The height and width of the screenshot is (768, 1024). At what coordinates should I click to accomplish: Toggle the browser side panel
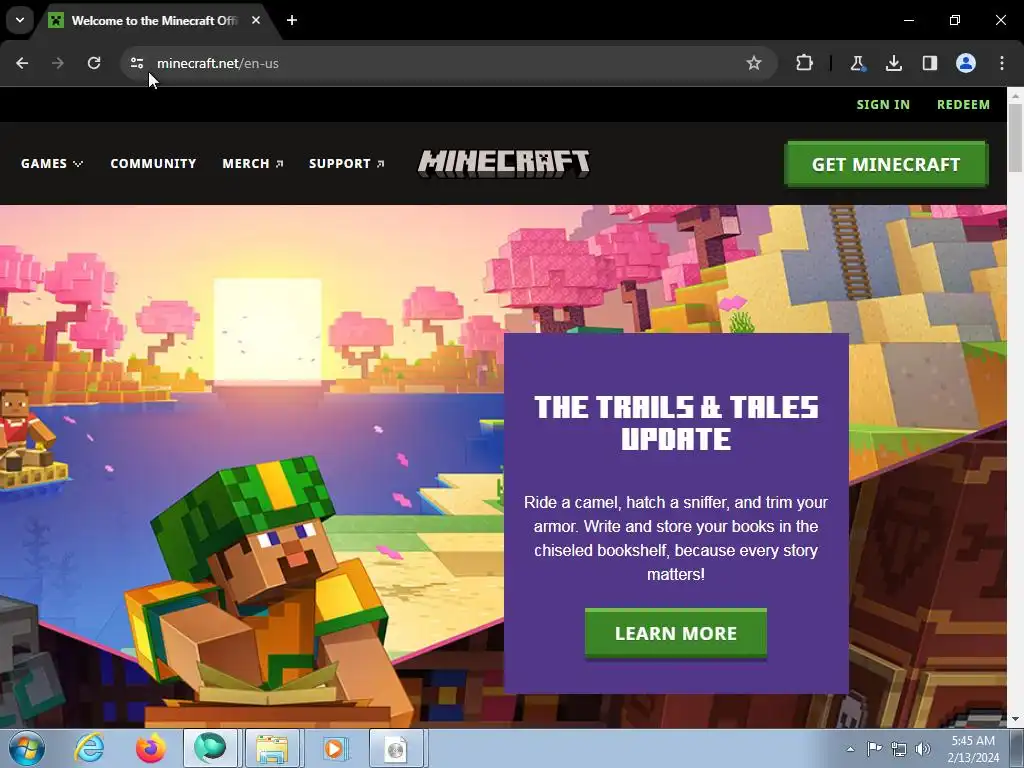point(929,63)
